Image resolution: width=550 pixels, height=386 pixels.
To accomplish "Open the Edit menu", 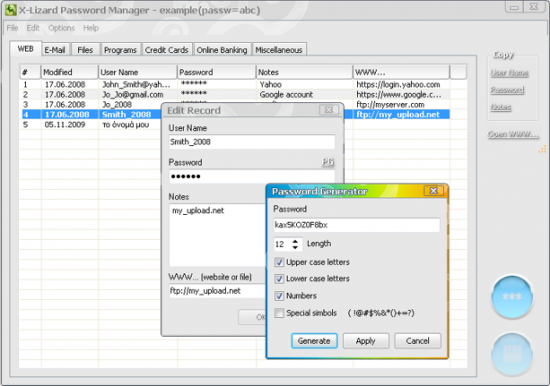I will point(33,28).
